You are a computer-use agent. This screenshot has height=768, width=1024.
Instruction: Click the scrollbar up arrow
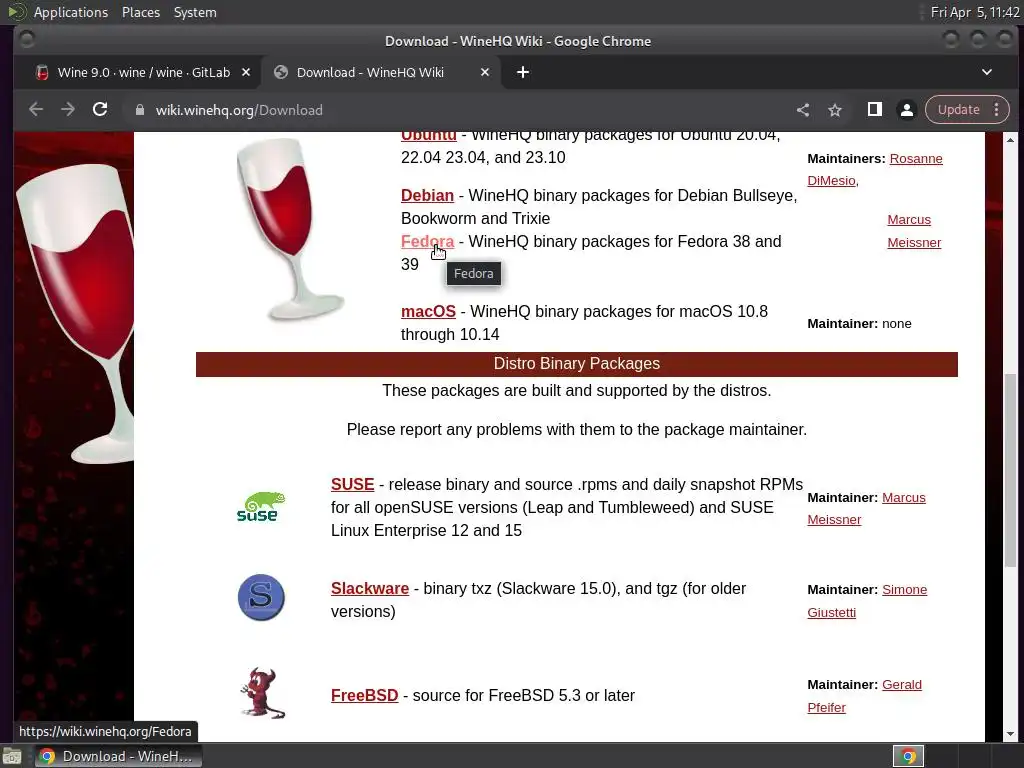coord(1010,140)
